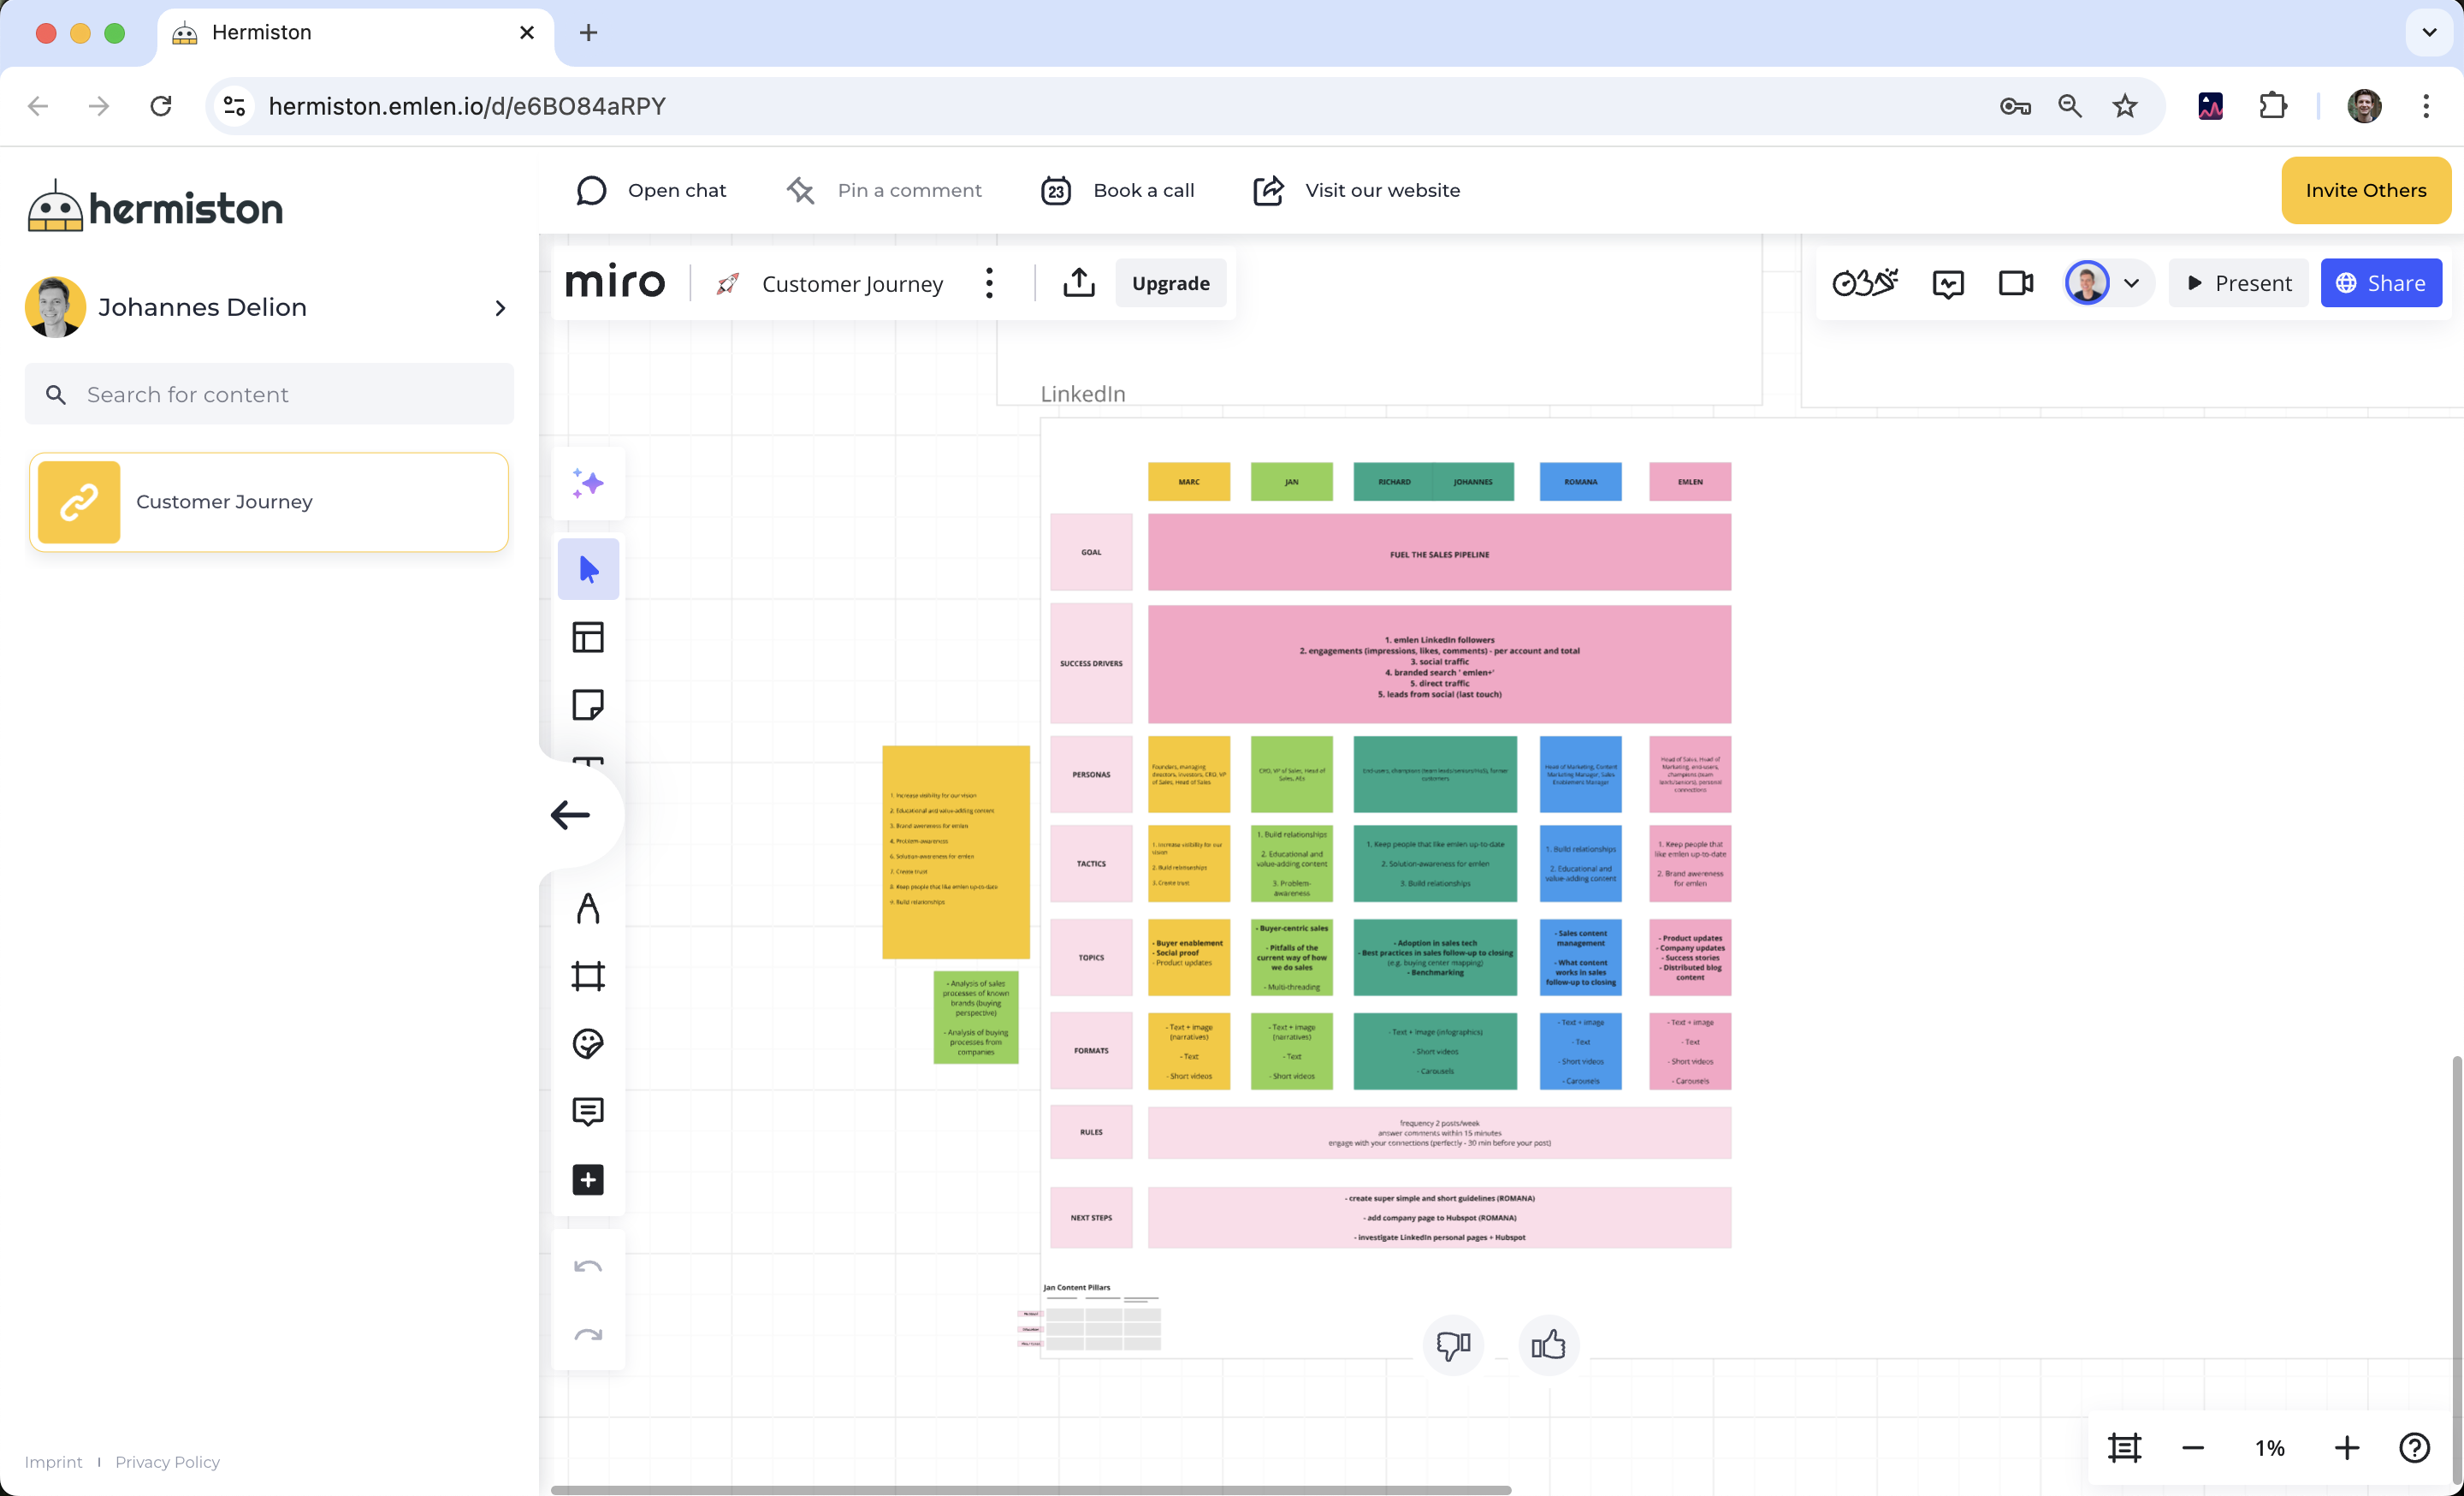Click the Miro AI sparkle tool
The height and width of the screenshot is (1496, 2464).
pos(588,484)
